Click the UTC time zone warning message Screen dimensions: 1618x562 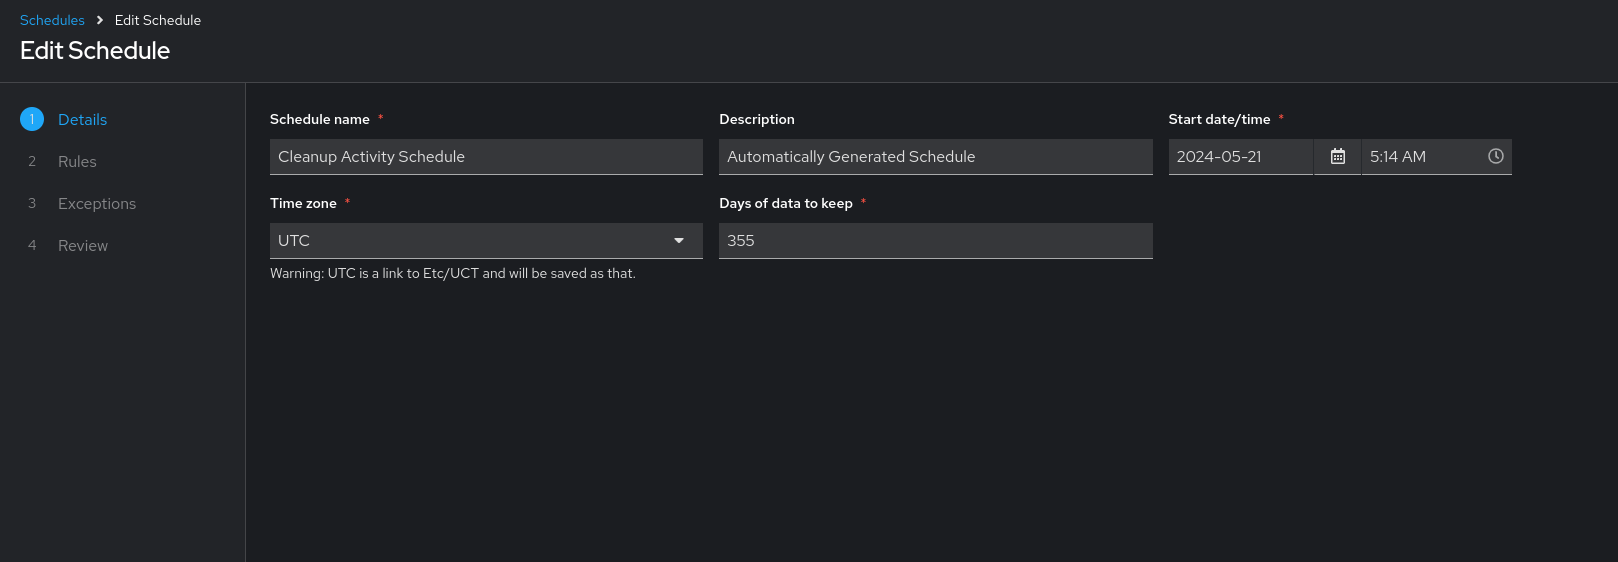click(x=453, y=273)
